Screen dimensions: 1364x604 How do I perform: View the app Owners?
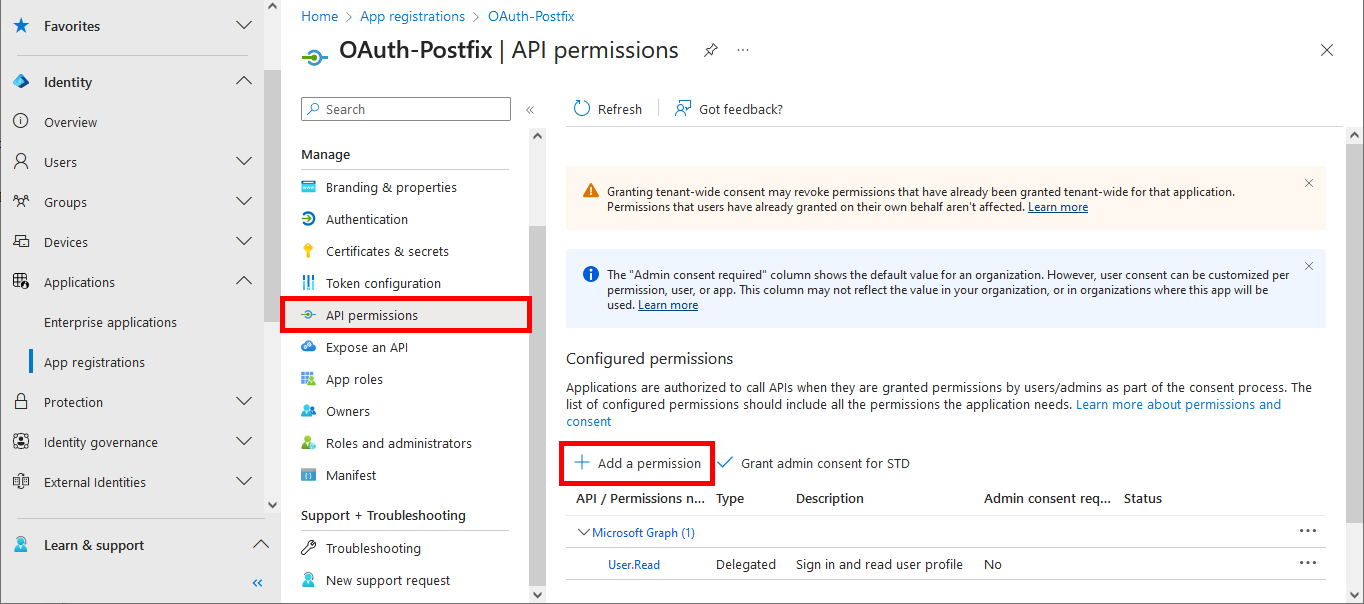coord(345,410)
